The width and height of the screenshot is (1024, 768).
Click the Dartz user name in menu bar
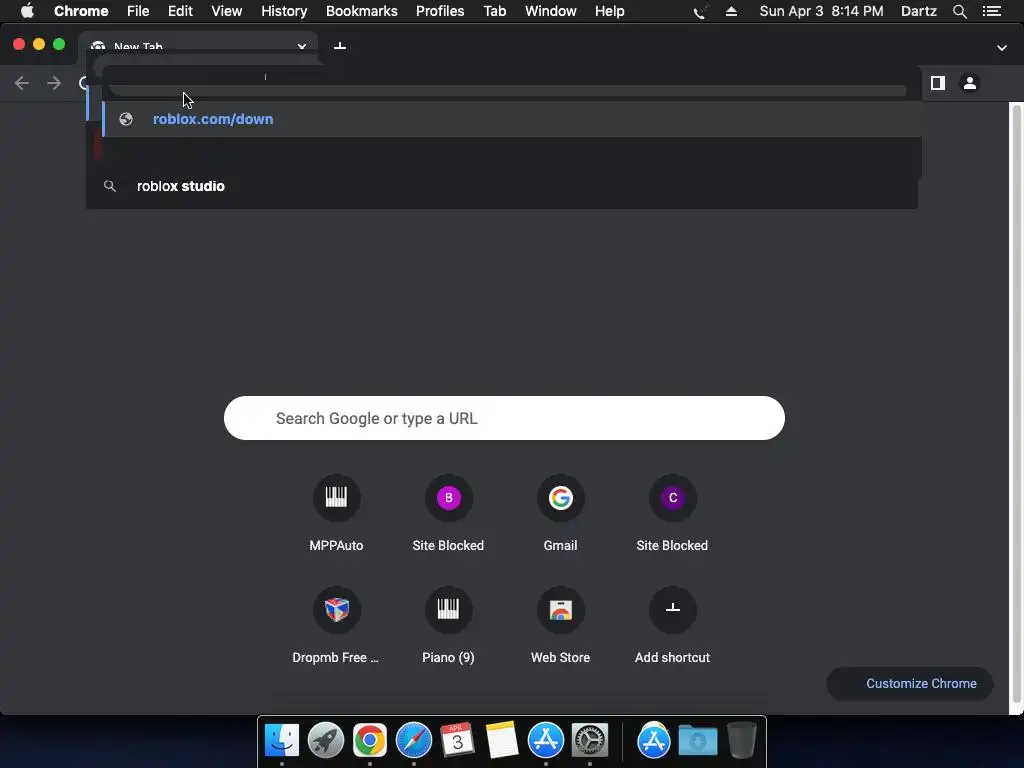pyautogui.click(x=918, y=11)
